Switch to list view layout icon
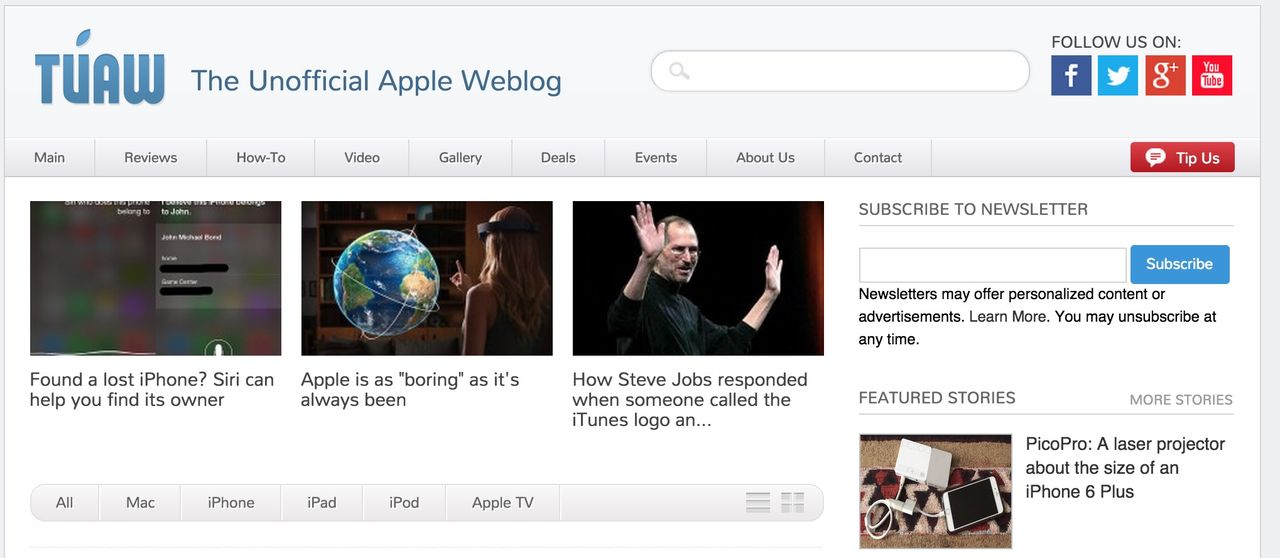Image resolution: width=1280 pixels, height=558 pixels. point(758,502)
